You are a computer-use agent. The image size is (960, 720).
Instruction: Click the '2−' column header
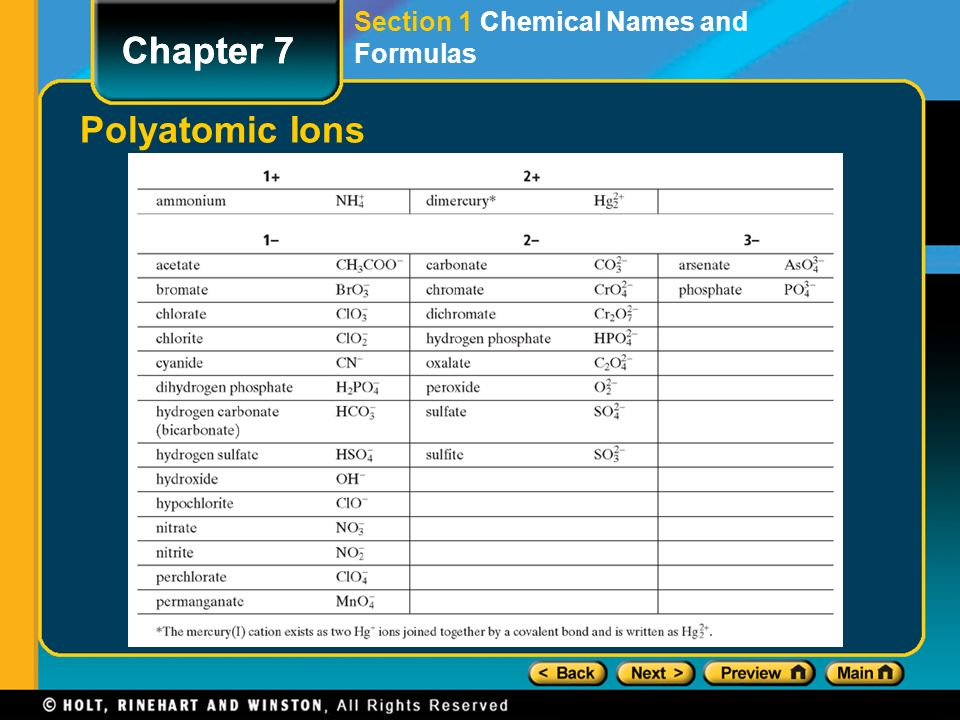531,241
